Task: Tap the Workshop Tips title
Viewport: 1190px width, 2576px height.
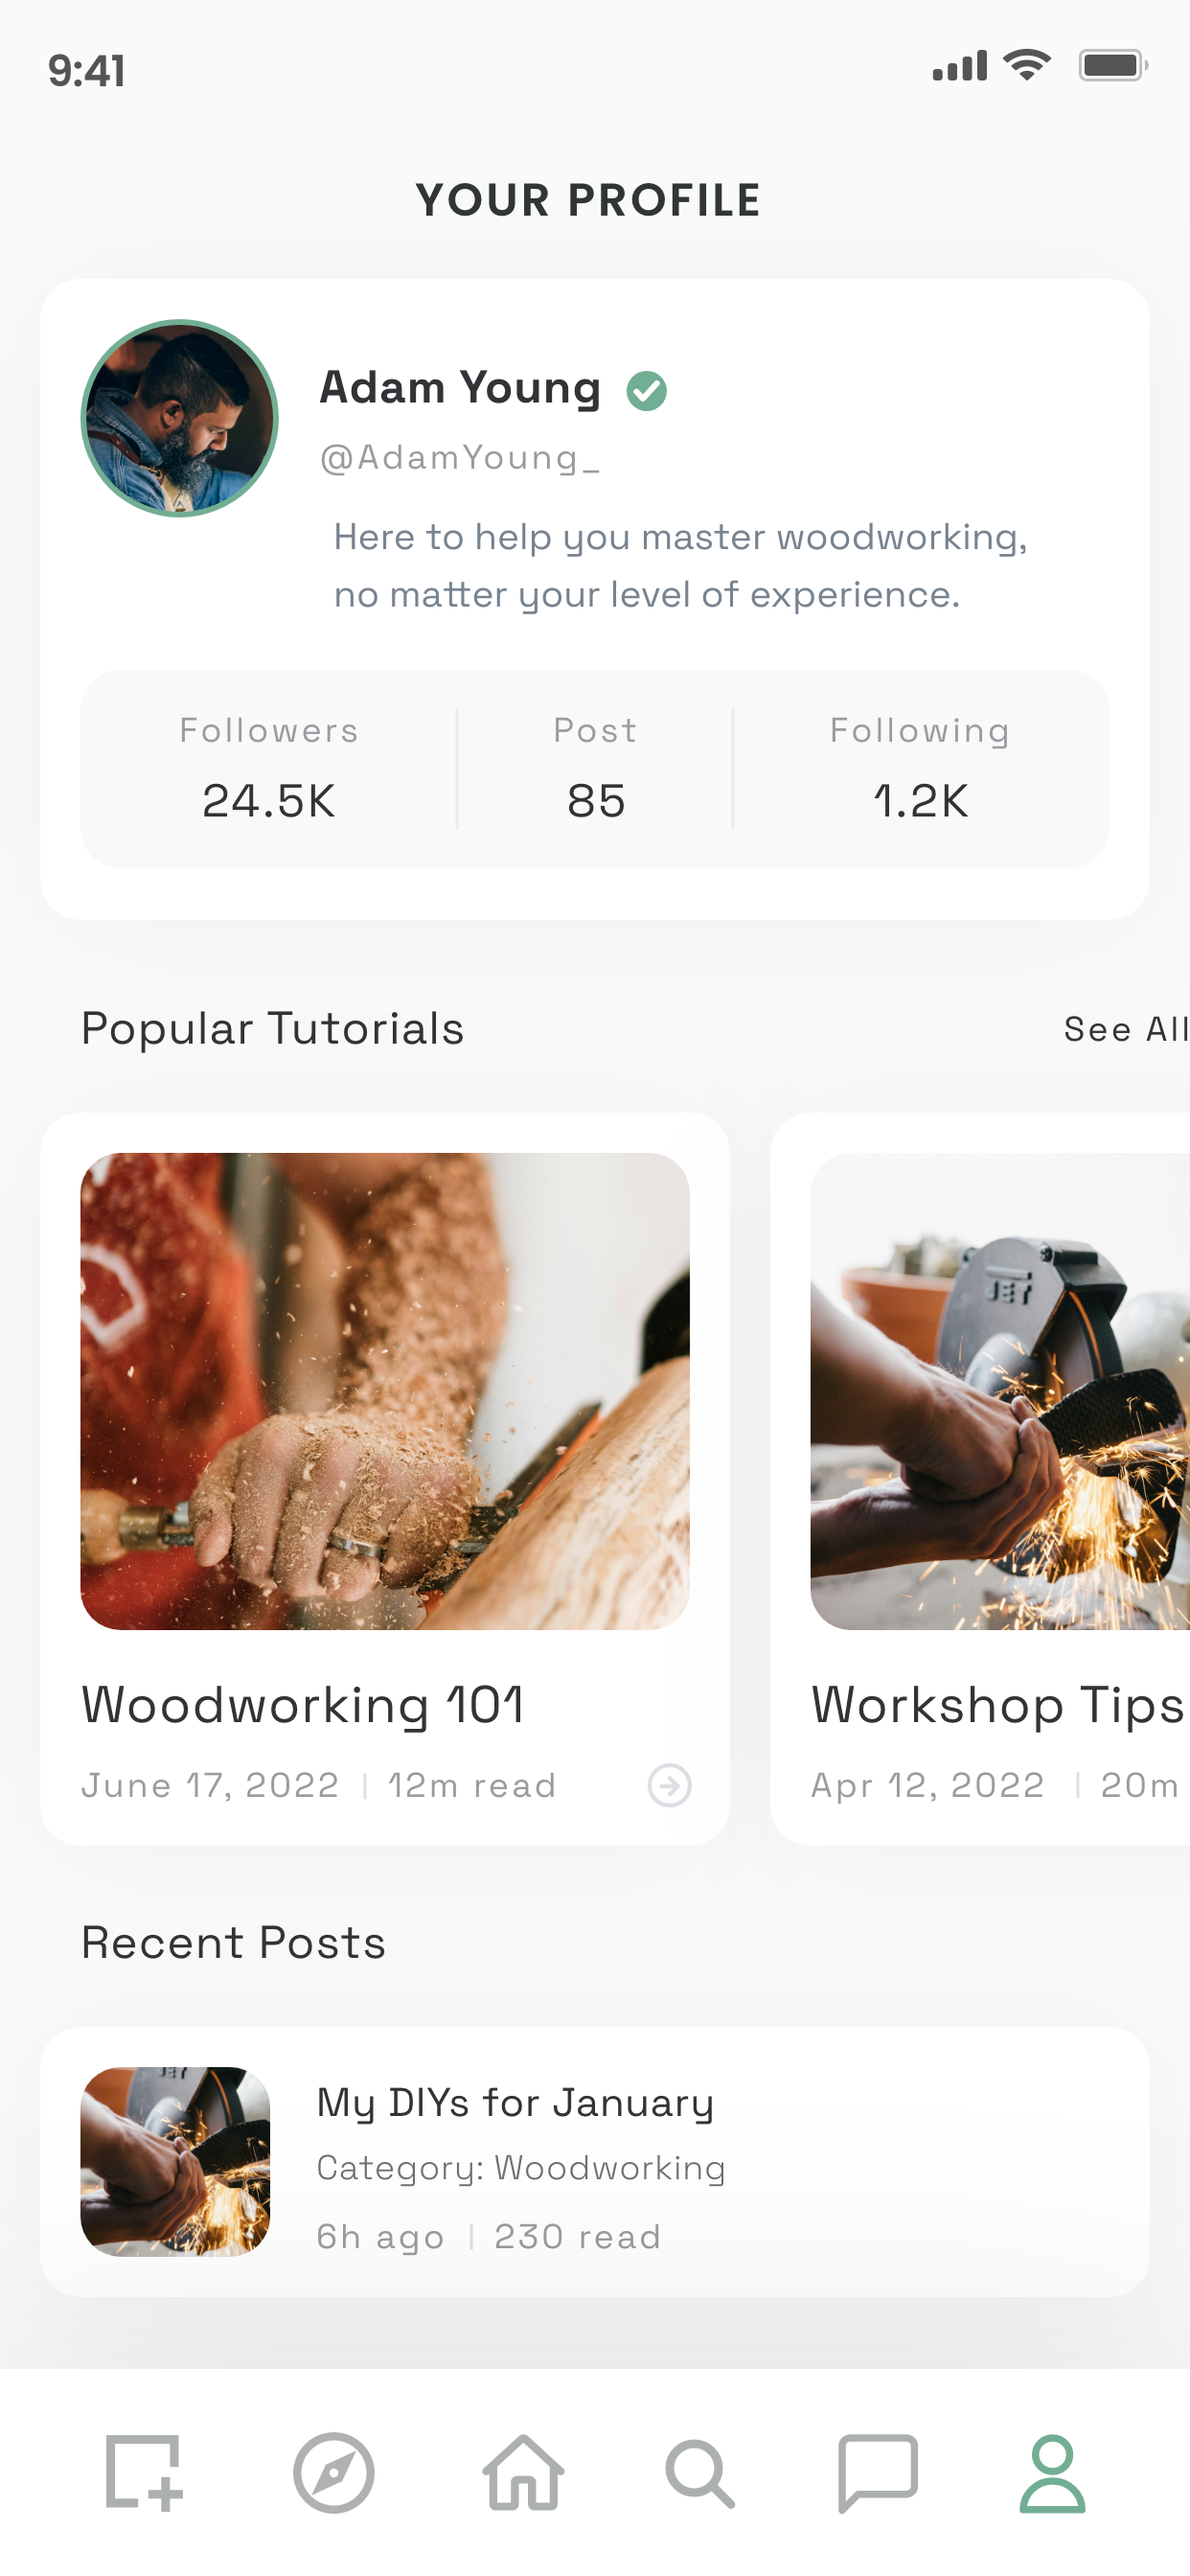Action: [x=997, y=1705]
